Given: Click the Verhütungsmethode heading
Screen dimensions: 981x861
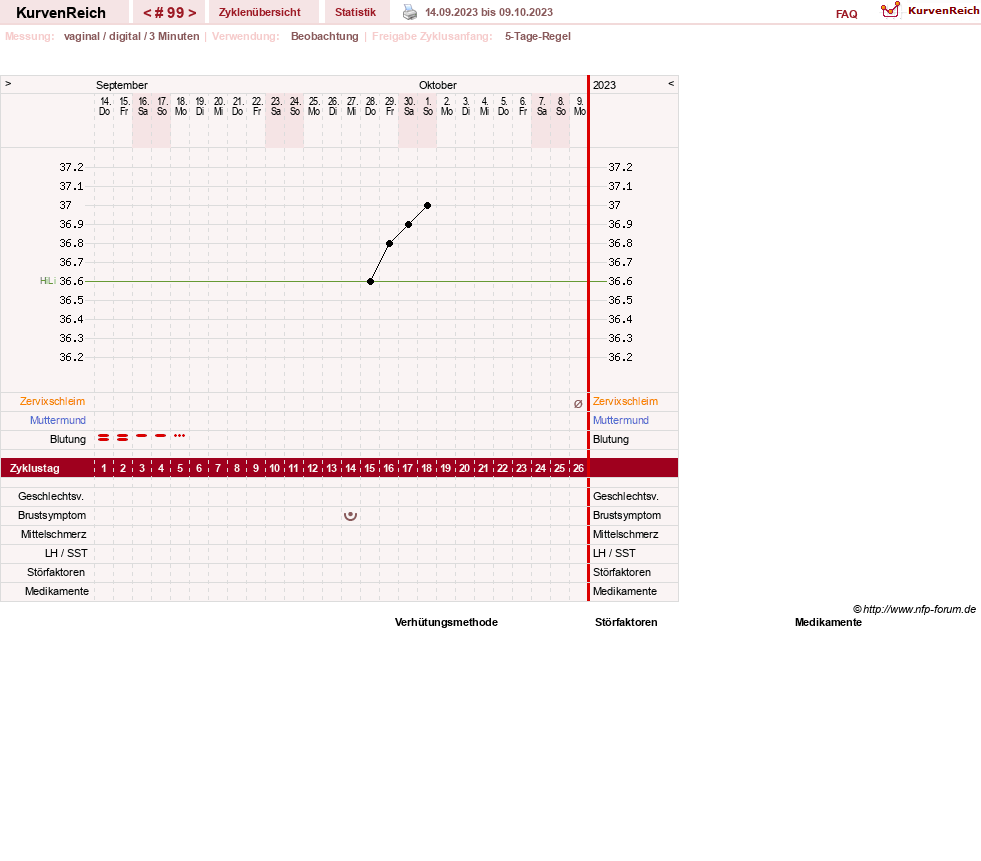Looking at the screenshot, I should [446, 622].
